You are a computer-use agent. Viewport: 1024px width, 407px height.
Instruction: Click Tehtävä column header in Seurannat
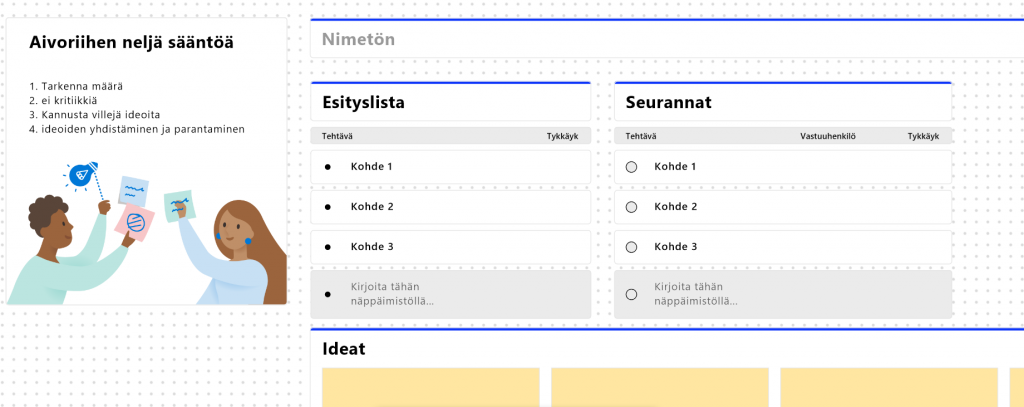click(x=642, y=136)
